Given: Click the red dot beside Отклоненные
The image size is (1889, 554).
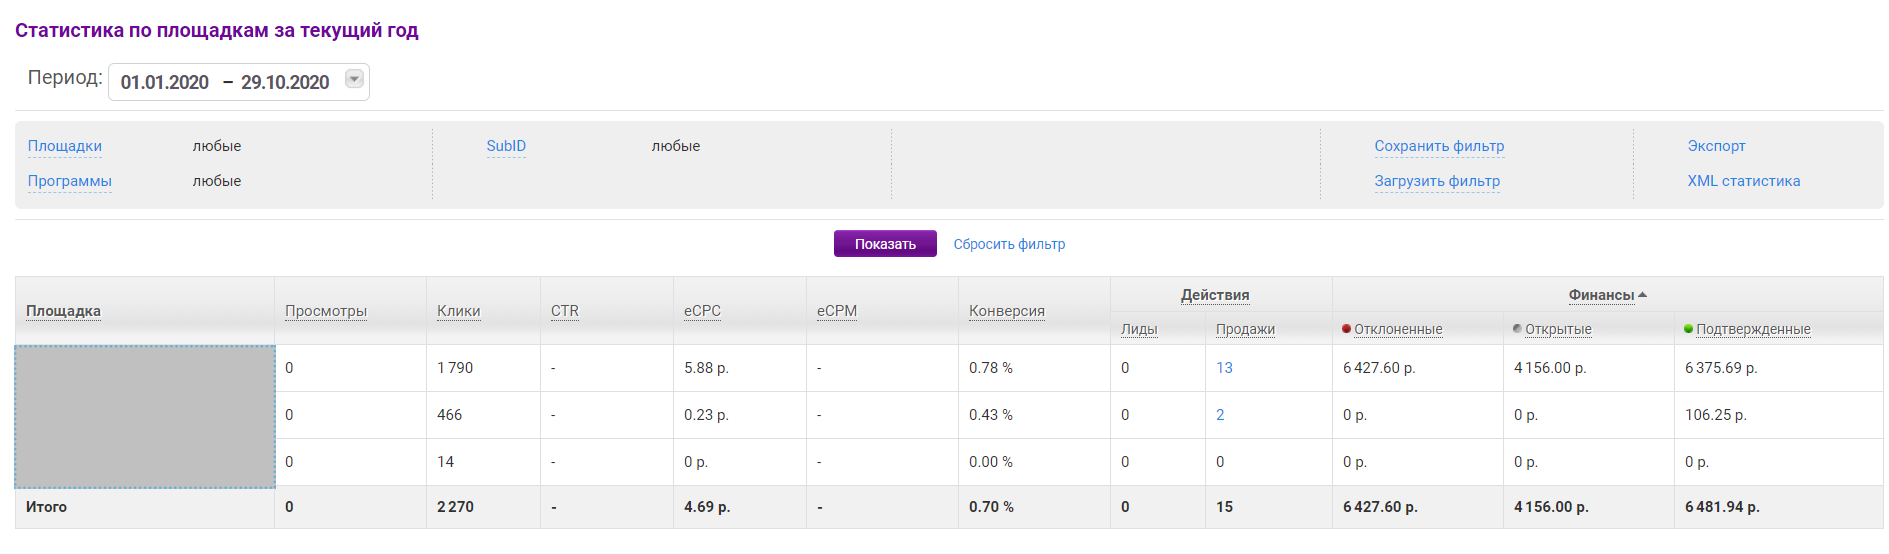Looking at the screenshot, I should [1347, 328].
